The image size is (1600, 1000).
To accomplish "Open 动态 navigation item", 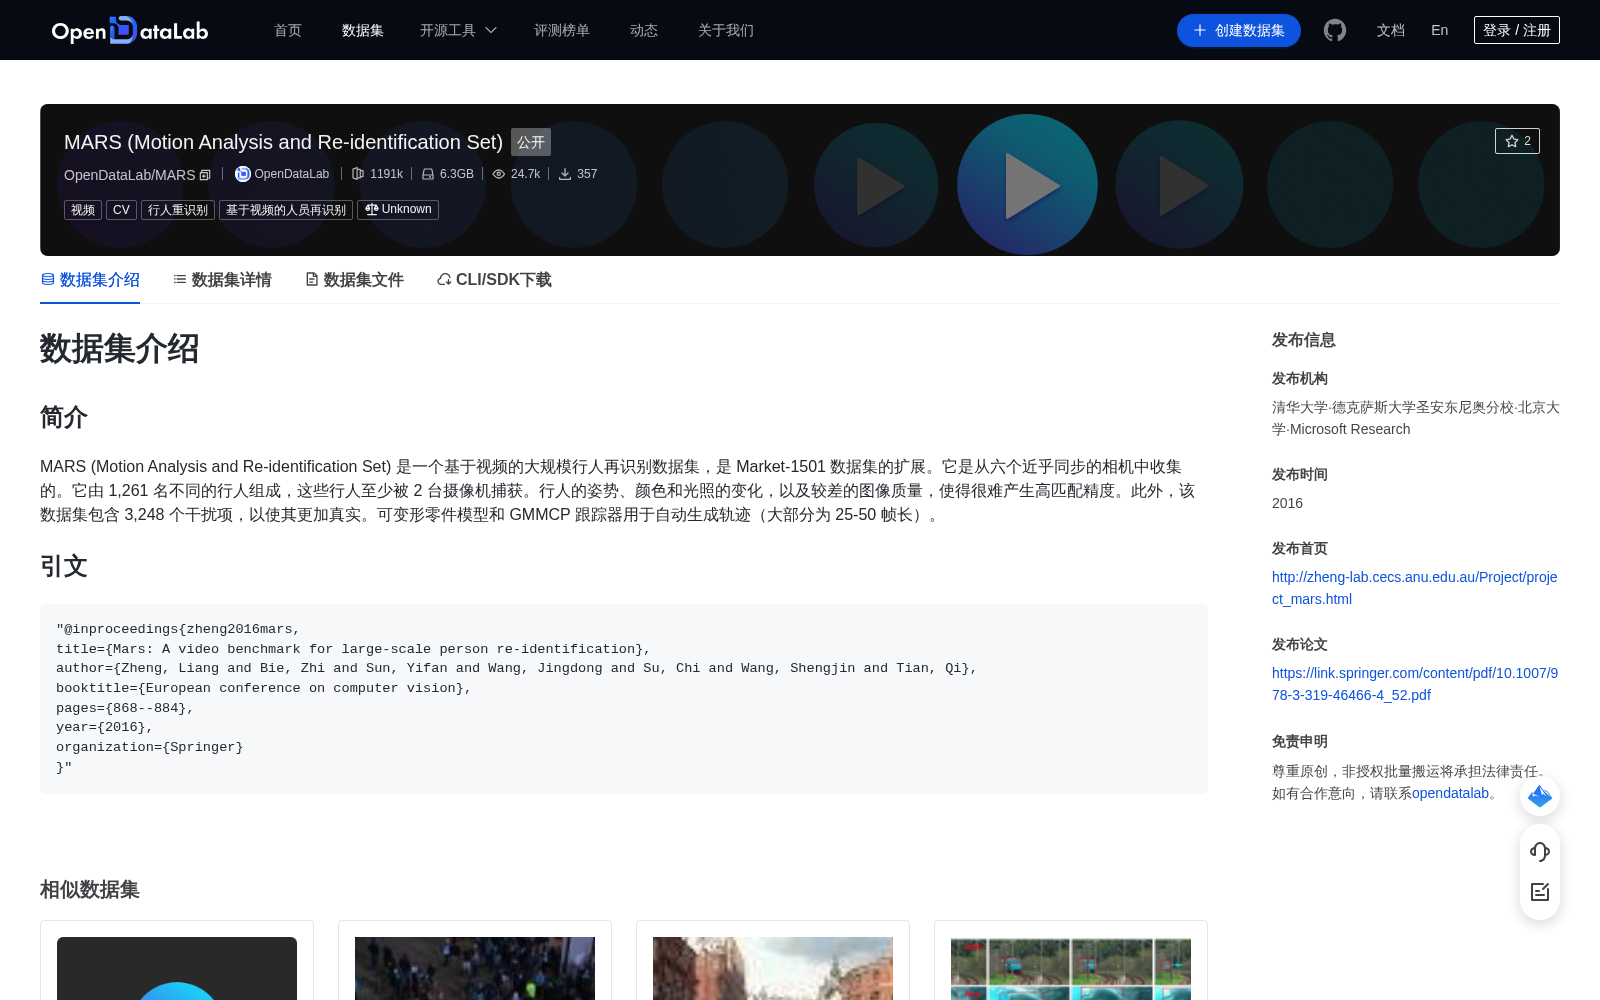I will 644,30.
